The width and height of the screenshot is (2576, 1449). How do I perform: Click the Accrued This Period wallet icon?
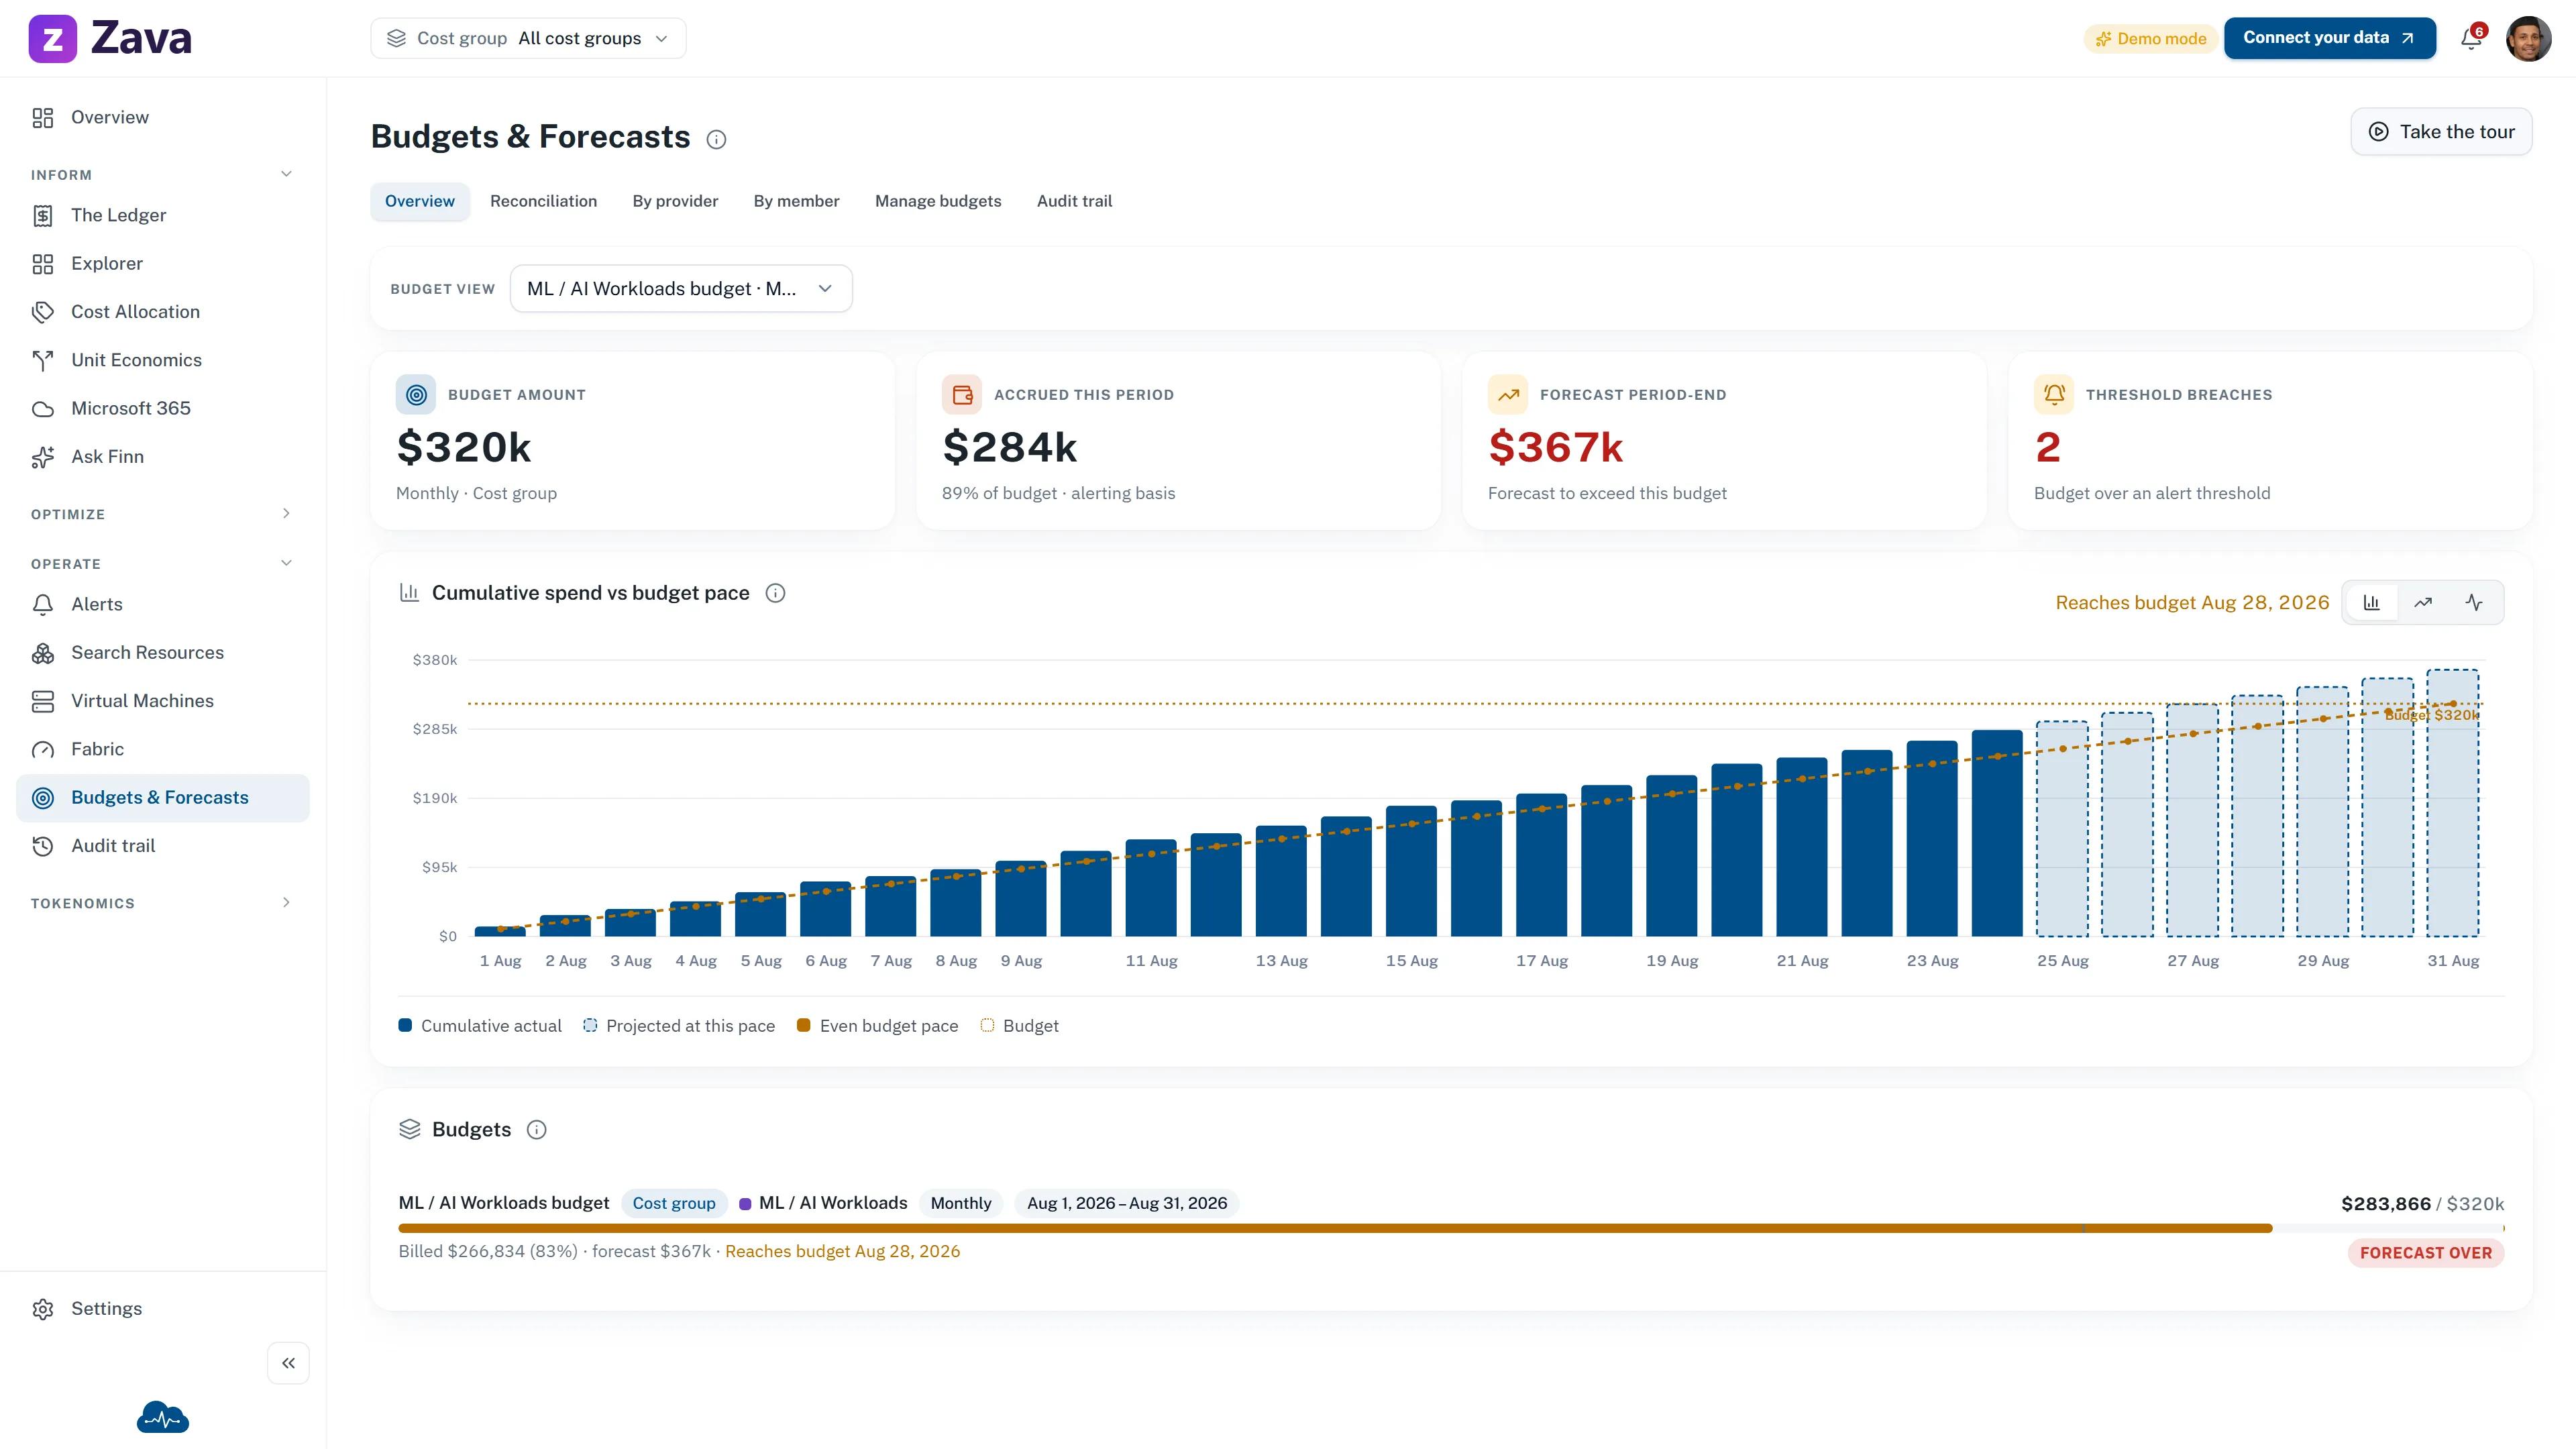tap(962, 394)
